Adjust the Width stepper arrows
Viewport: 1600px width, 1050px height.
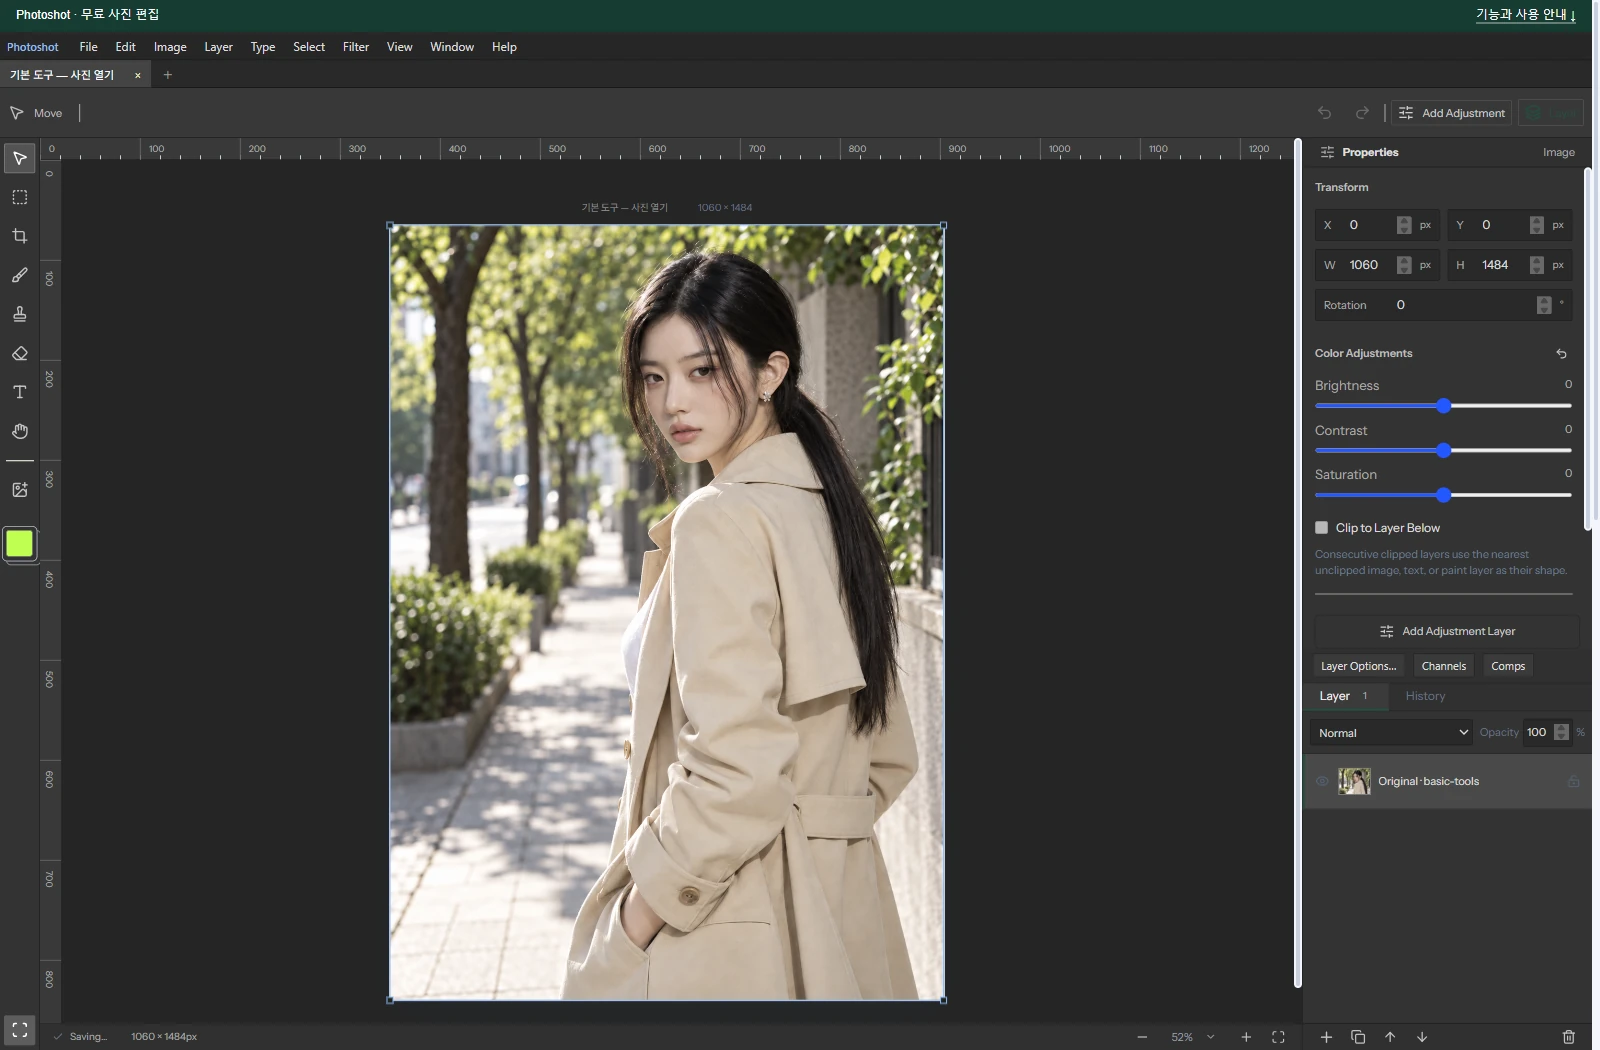click(1404, 265)
